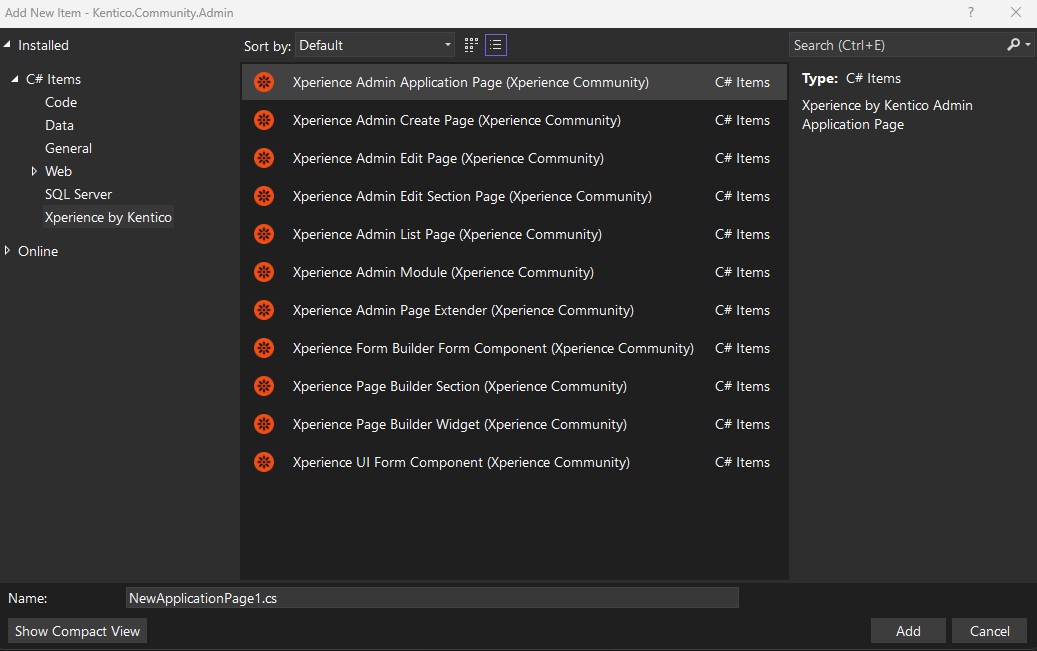Collapse the Installed tree node
This screenshot has width=1037, height=651.
(7, 44)
